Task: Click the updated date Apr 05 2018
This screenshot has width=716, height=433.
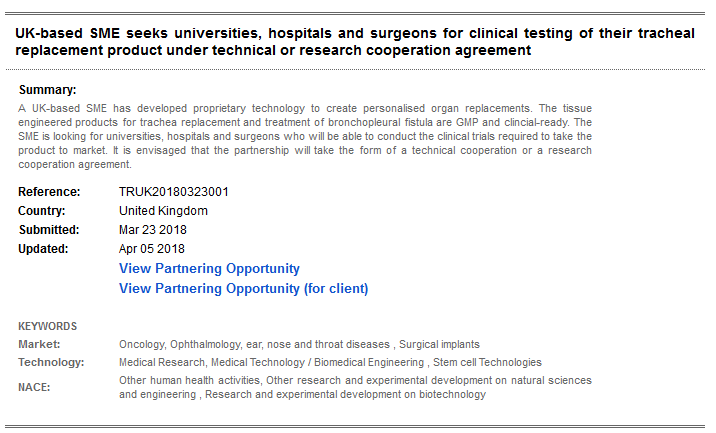Action: point(152,249)
